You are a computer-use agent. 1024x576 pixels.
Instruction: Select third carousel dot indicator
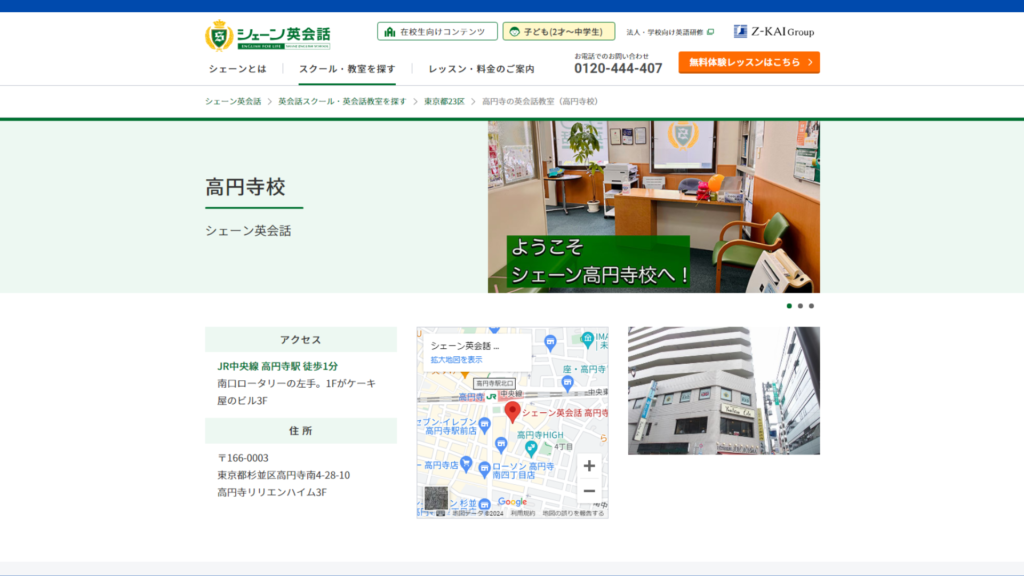point(812,306)
